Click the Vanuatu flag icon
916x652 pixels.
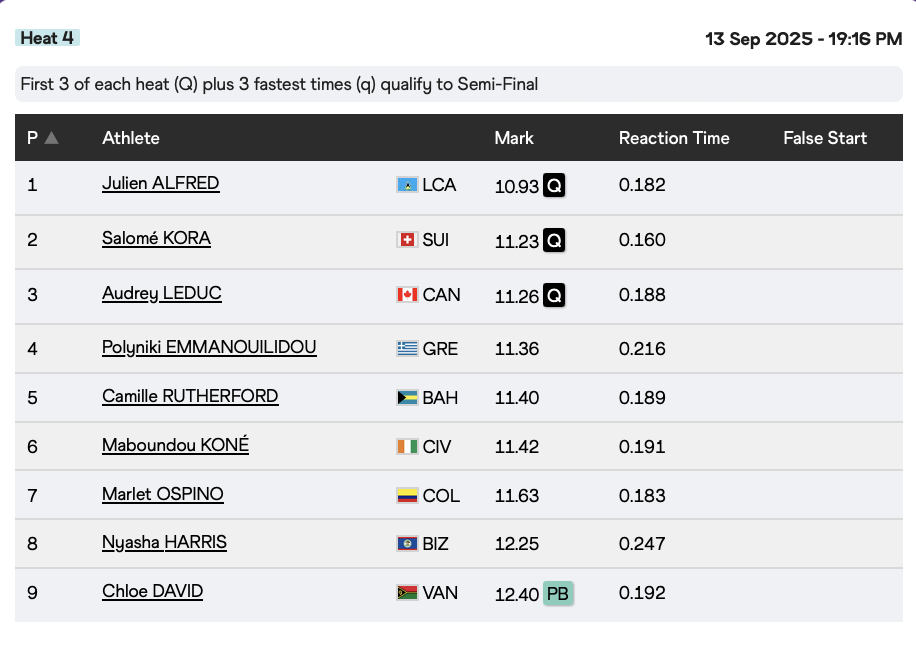[x=407, y=593]
